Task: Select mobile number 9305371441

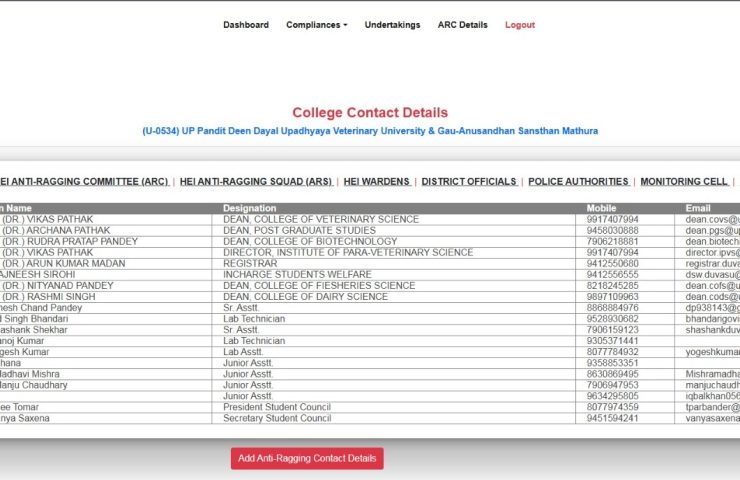Action: (625, 341)
